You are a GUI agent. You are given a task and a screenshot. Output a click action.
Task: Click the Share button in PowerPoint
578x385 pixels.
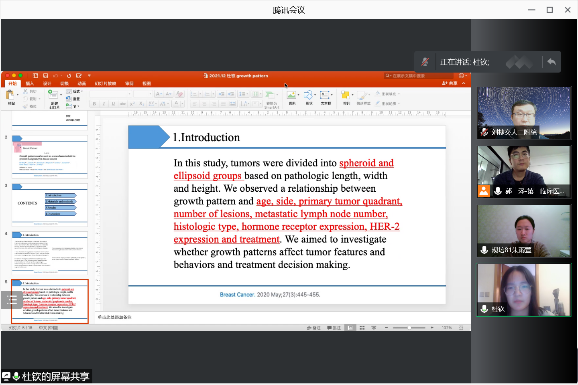coord(450,83)
